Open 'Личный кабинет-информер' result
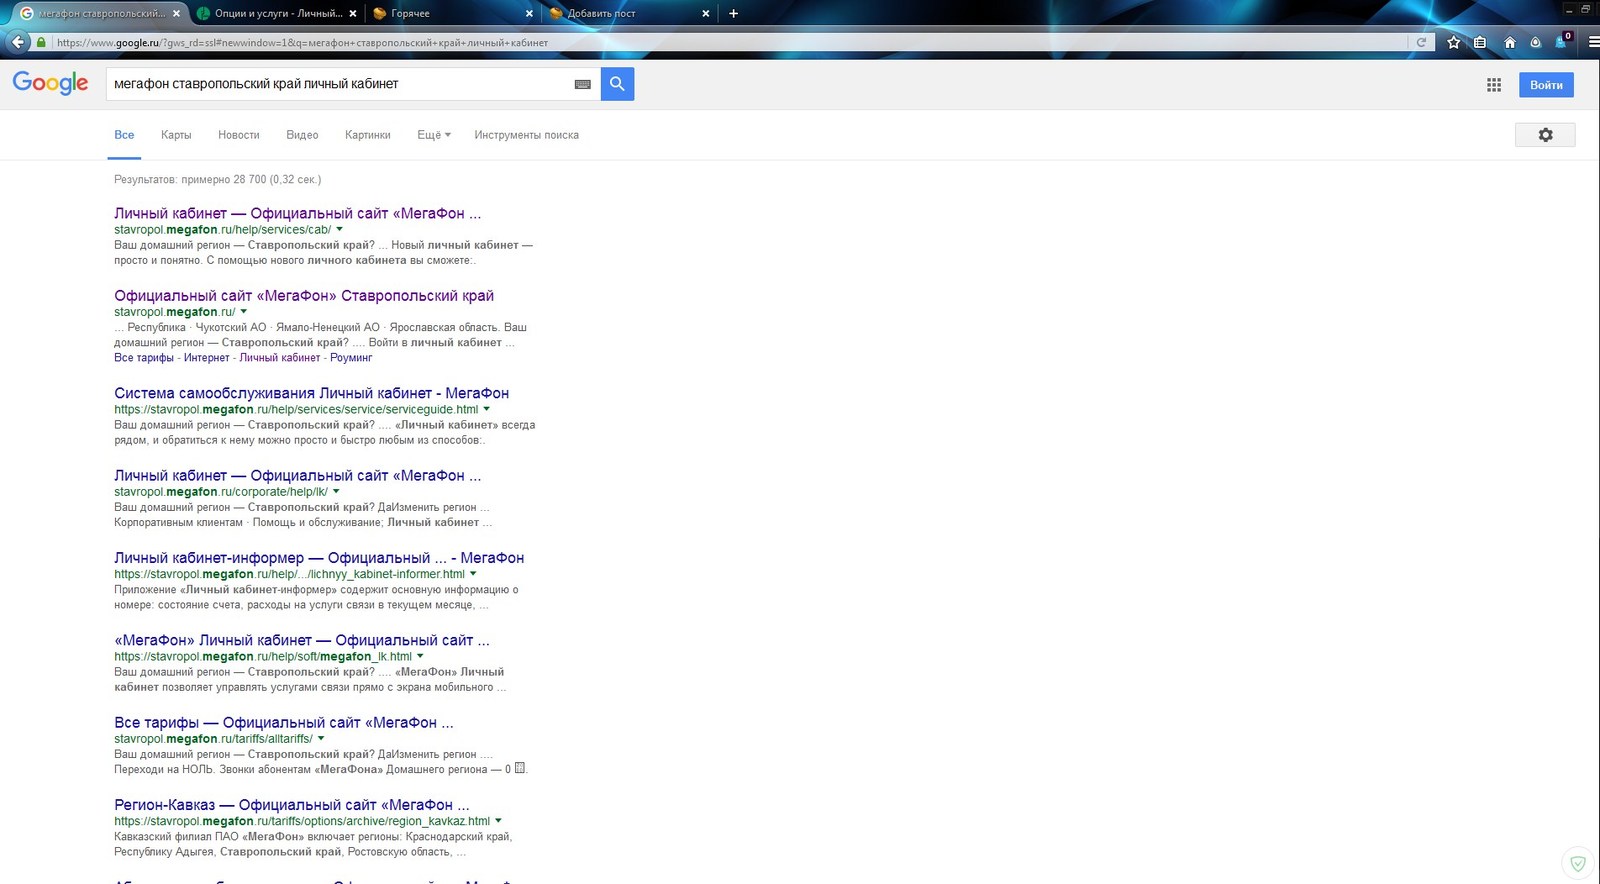Image resolution: width=1600 pixels, height=884 pixels. [x=319, y=558]
